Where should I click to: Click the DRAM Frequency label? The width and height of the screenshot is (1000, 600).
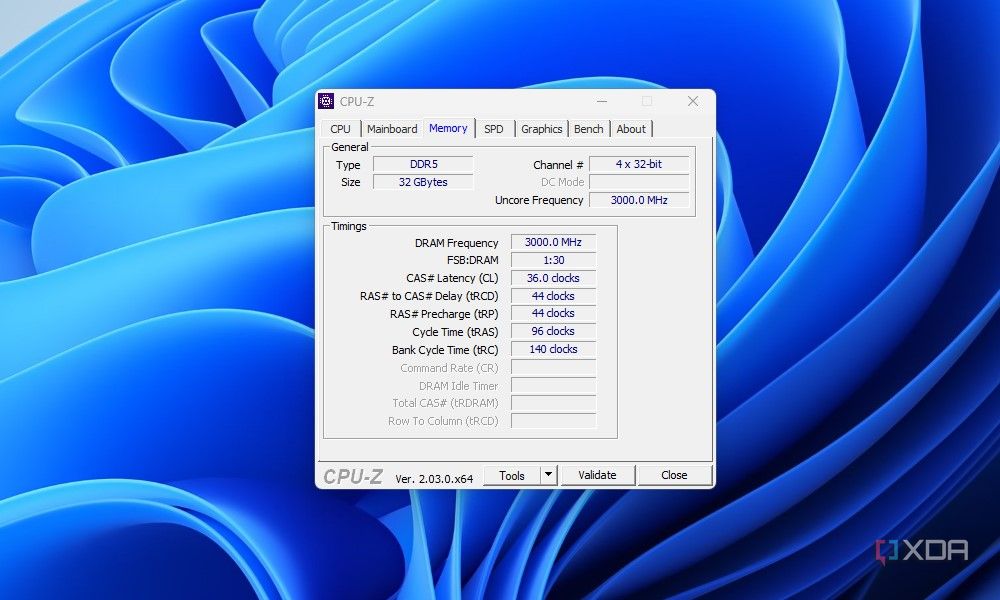point(457,243)
